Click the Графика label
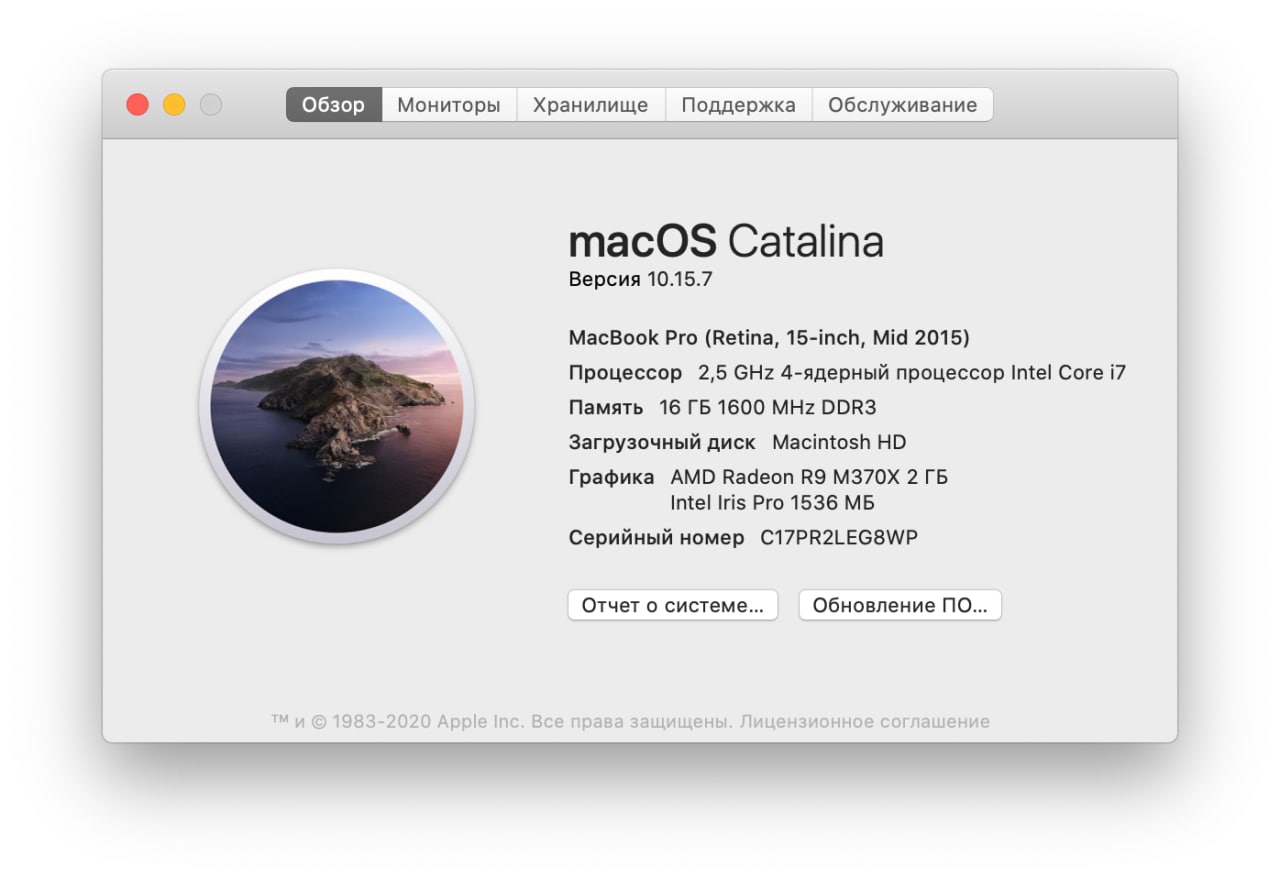The height and width of the screenshot is (878, 1280). [611, 478]
